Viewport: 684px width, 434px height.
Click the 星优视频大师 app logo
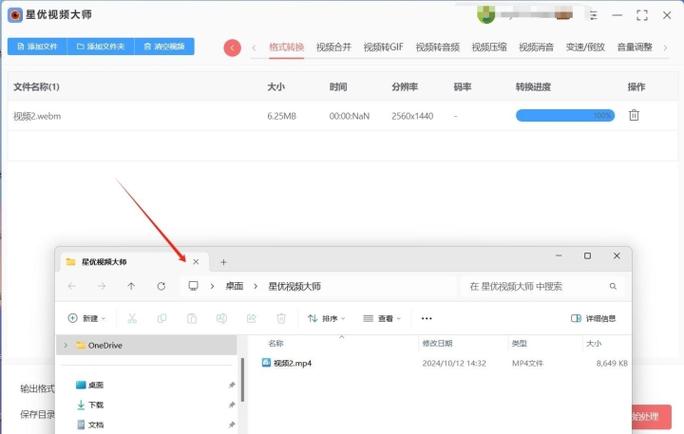(x=15, y=15)
